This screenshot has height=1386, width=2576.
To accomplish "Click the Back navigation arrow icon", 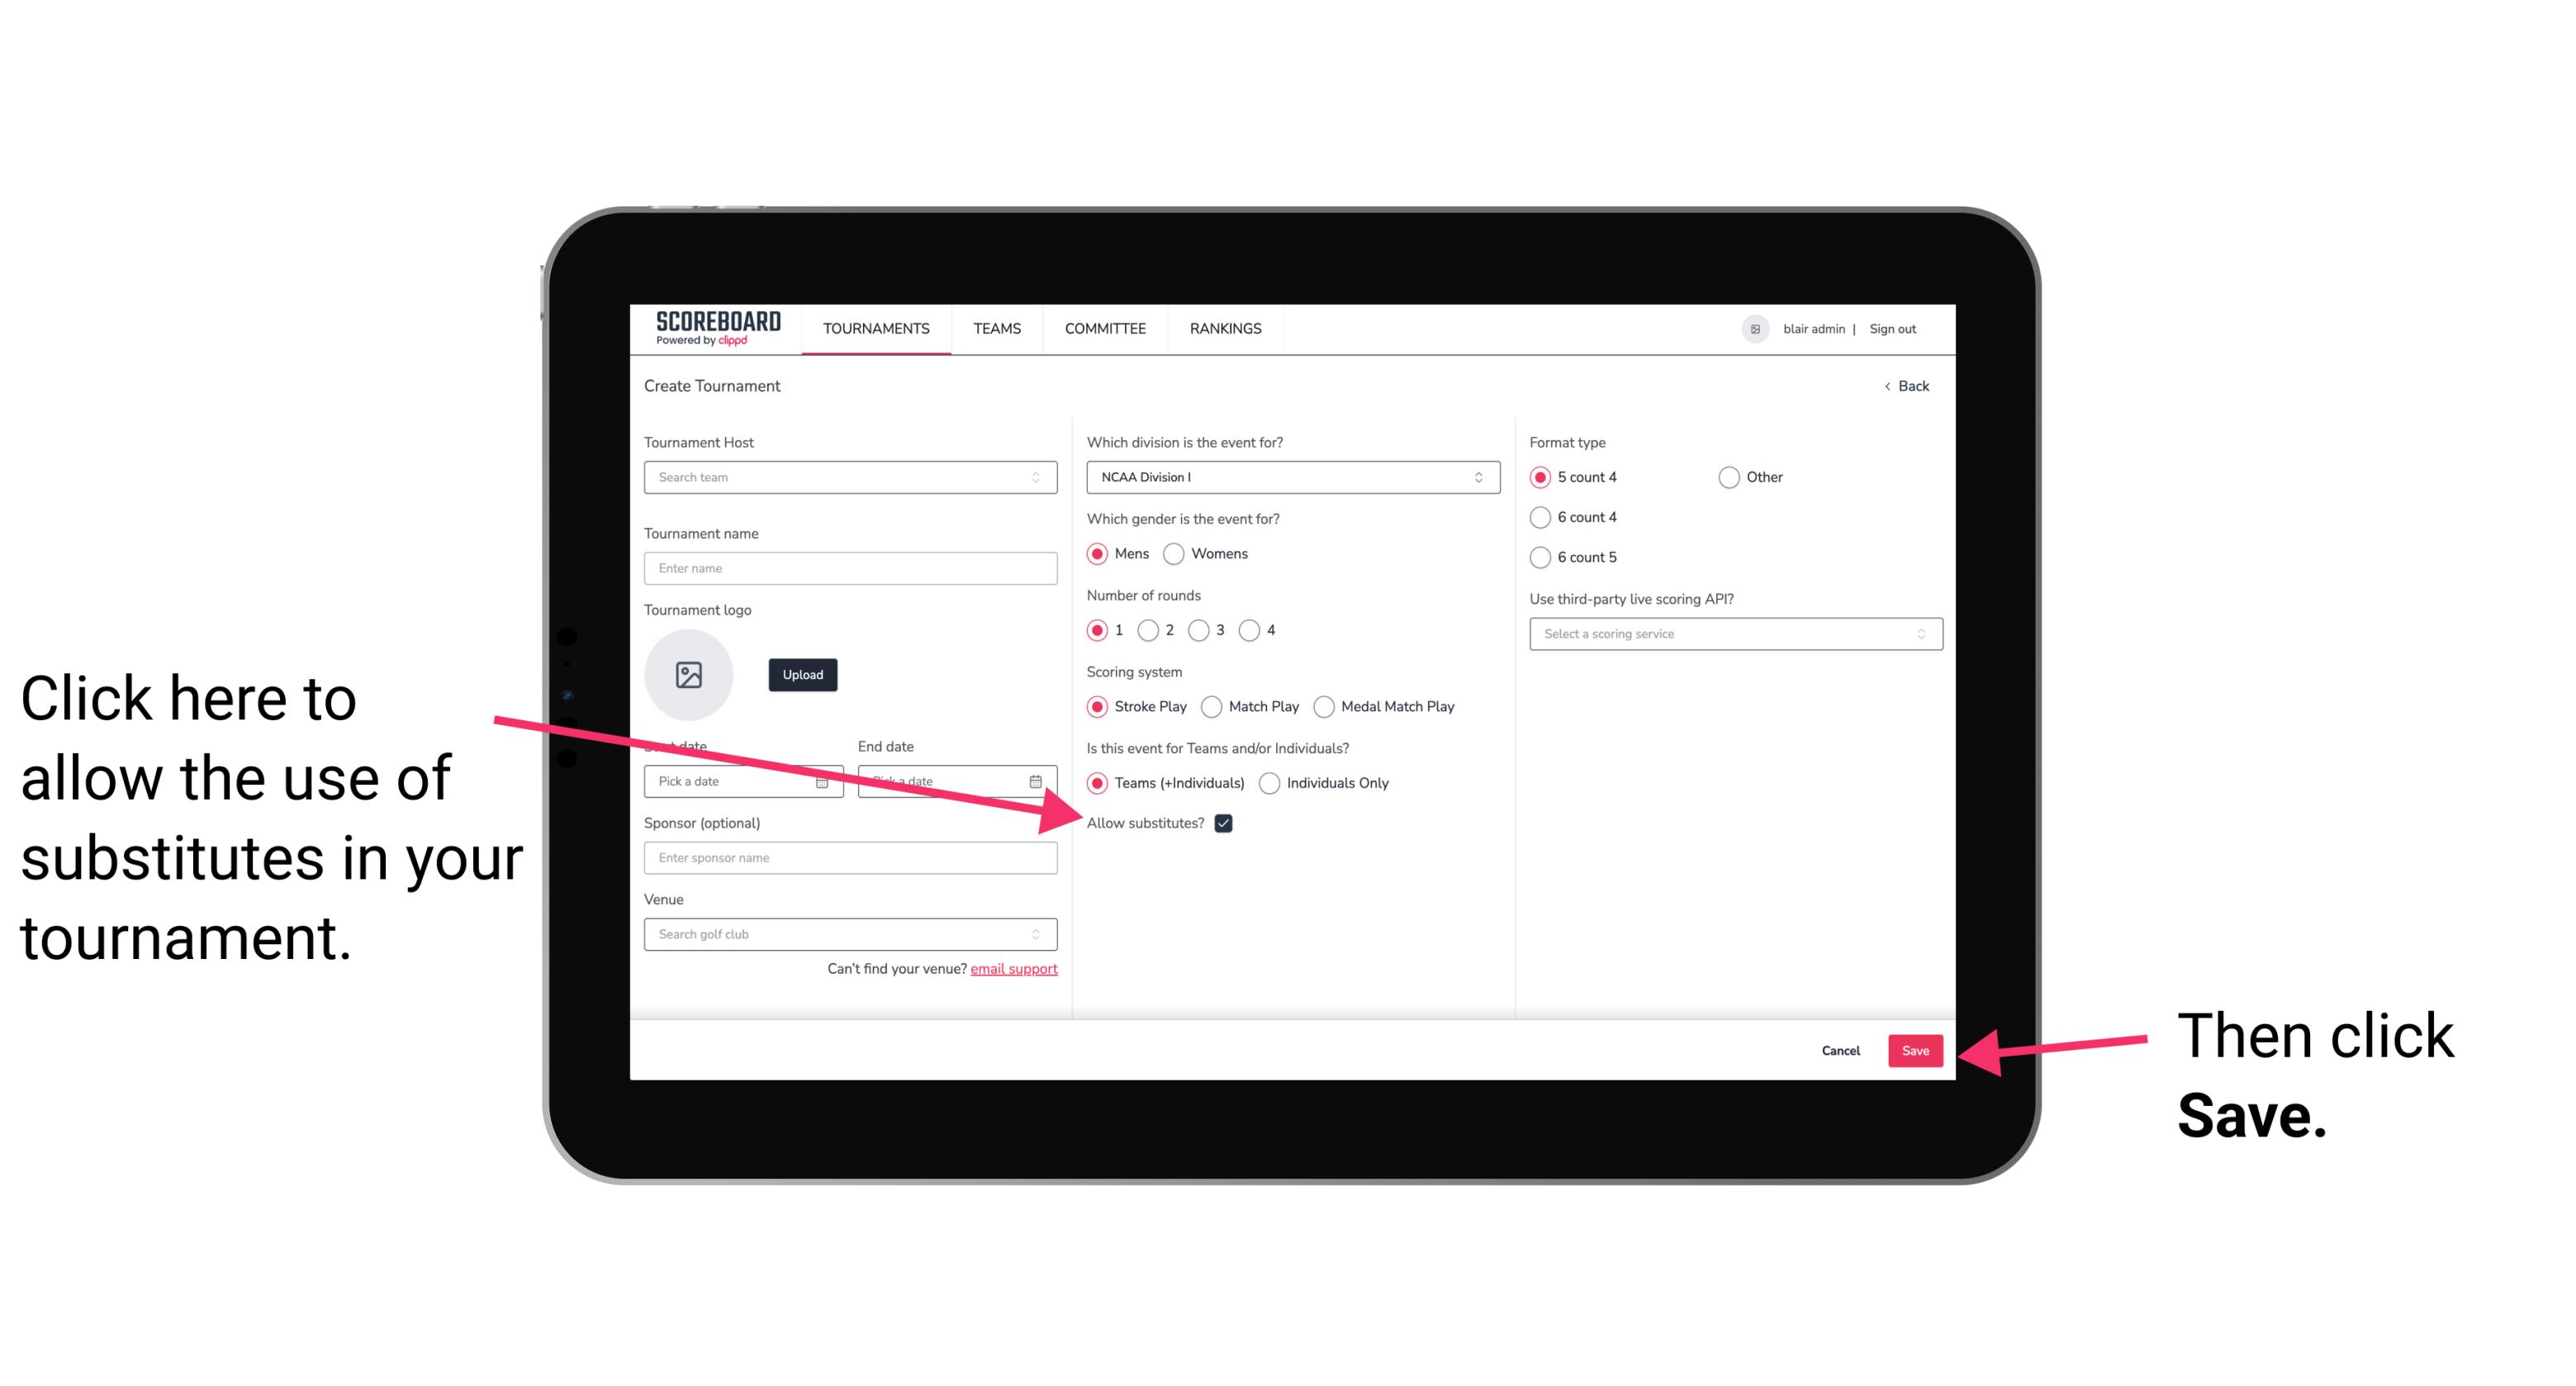I will tap(1889, 384).
